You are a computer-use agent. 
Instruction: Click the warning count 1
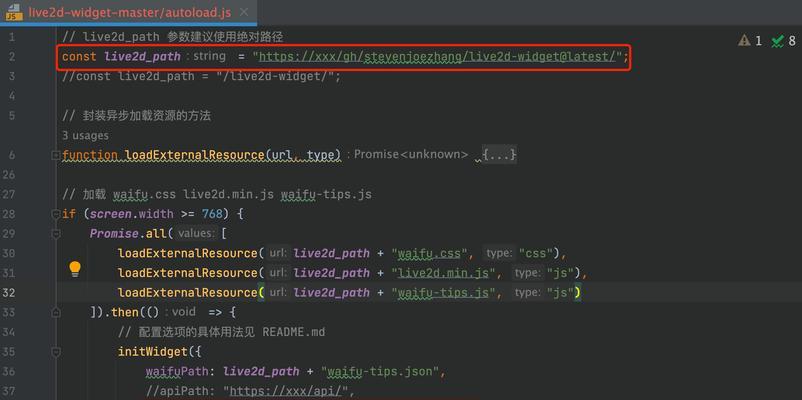758,41
